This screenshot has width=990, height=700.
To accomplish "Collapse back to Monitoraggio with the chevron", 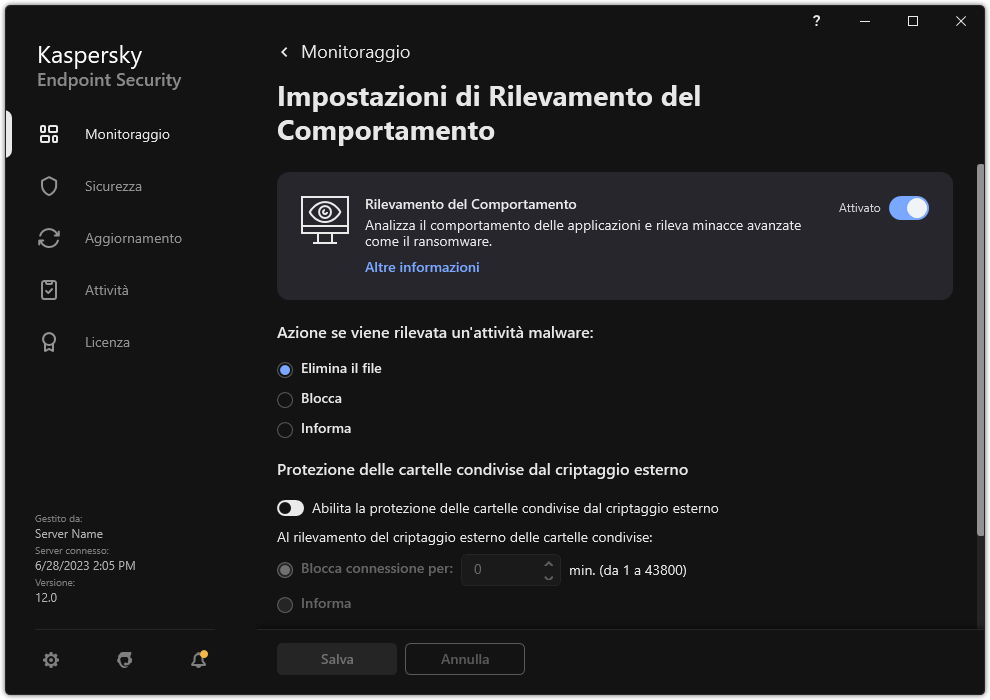I will 283,51.
